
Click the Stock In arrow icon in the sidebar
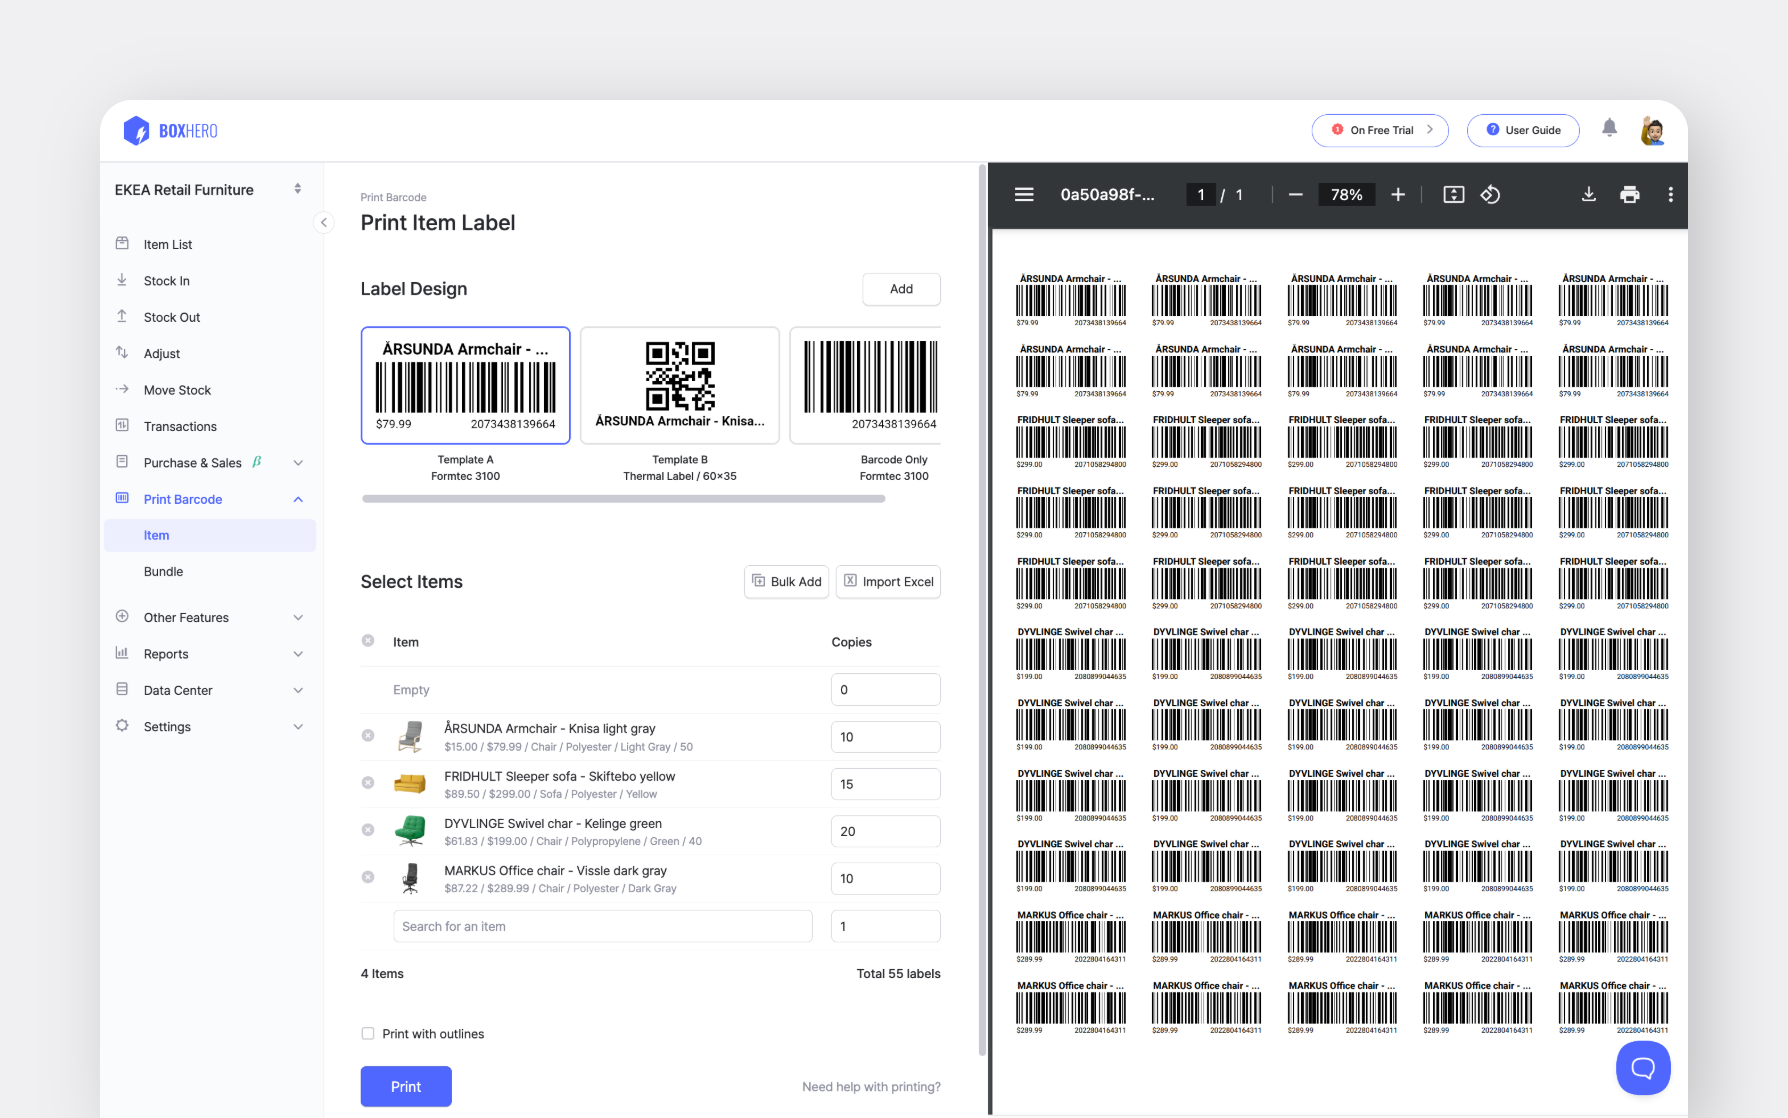click(121, 280)
